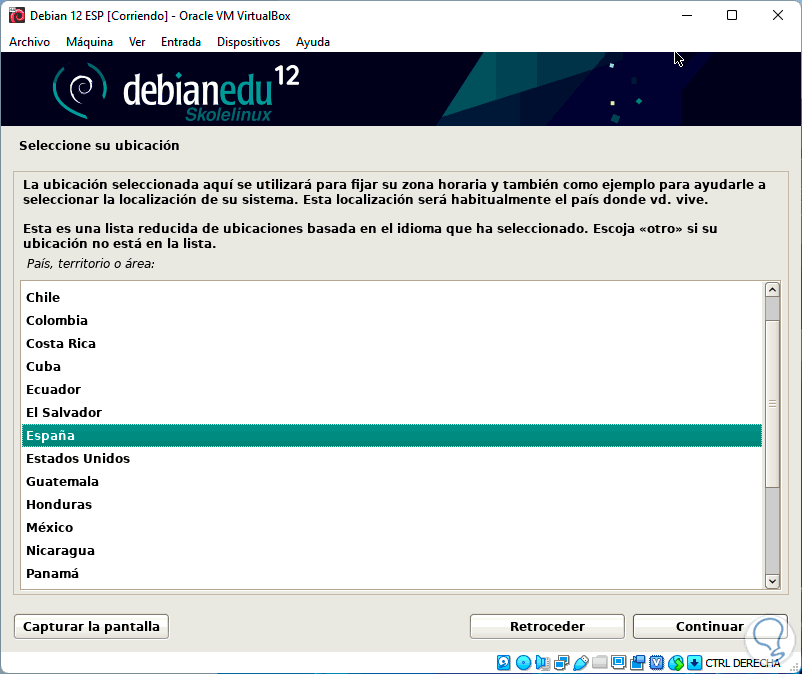The width and height of the screenshot is (802, 674).
Task: Select Estados Unidos in the list
Action: coord(392,459)
